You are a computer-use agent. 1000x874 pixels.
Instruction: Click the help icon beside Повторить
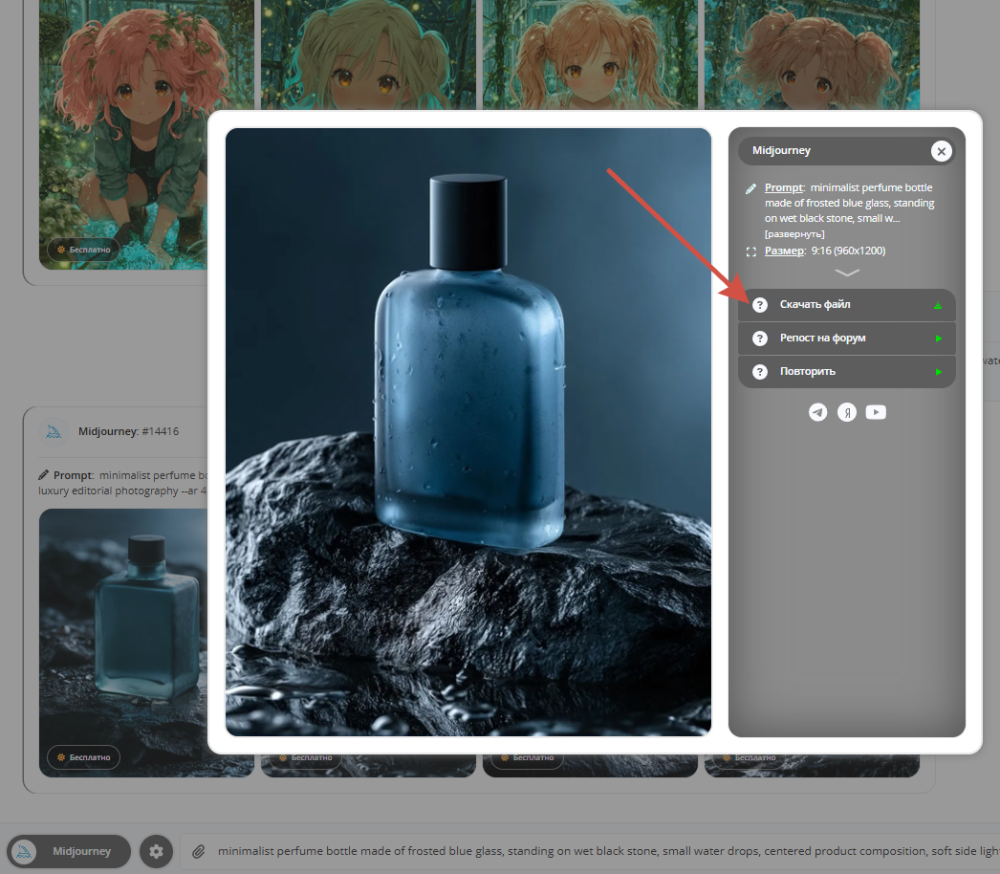click(x=760, y=371)
